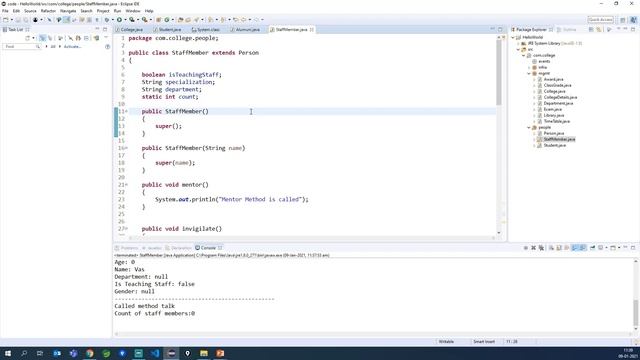Image resolution: width=640 pixels, height=360 pixels.
Task: Click the Quick Access field
Action: pos(600,20)
